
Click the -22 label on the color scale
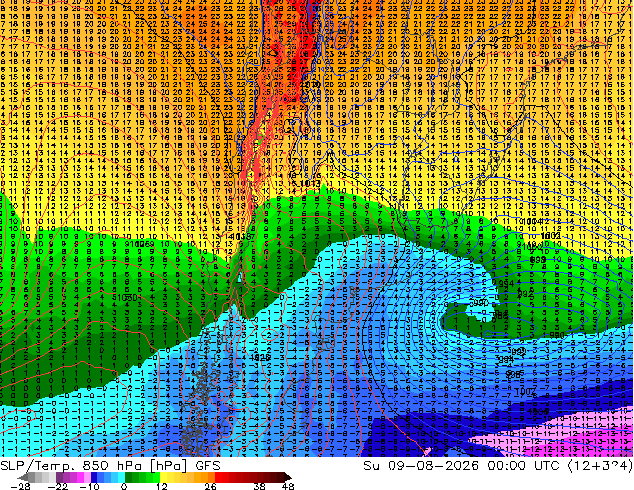click(x=58, y=486)
